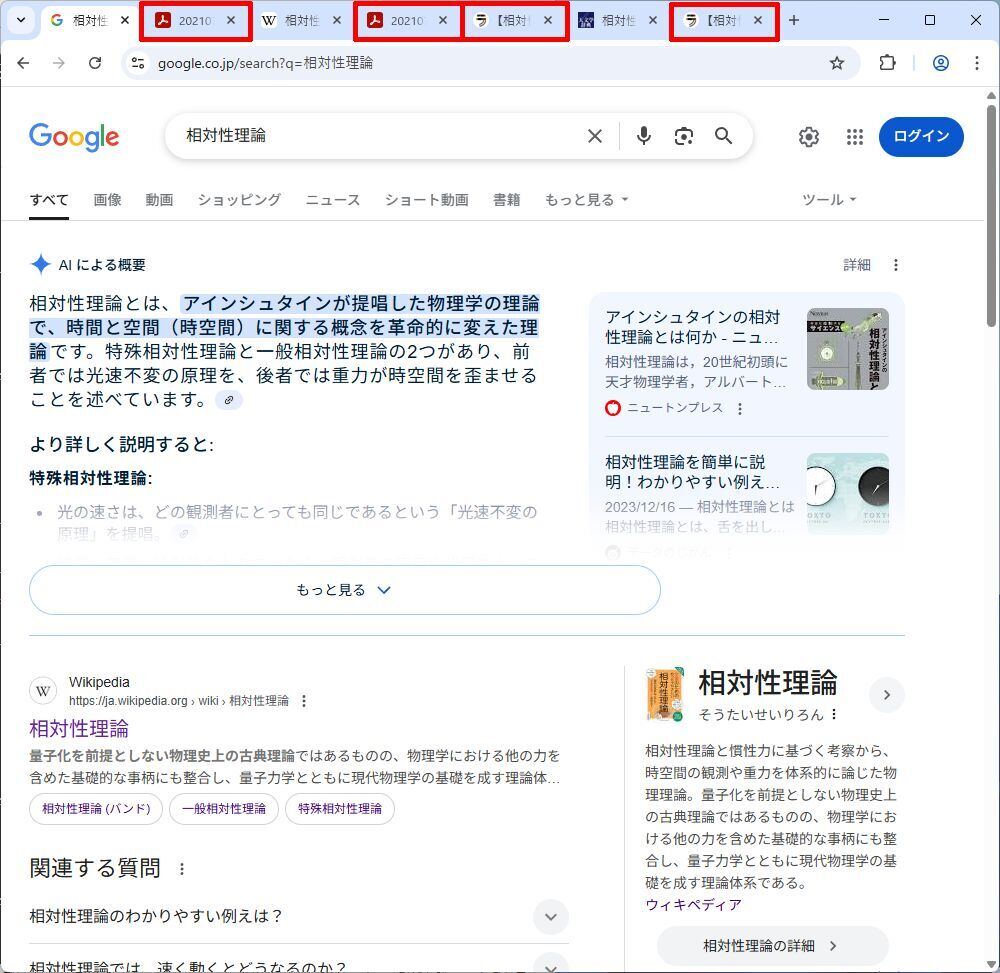Open Google Lens image search icon

click(x=684, y=136)
